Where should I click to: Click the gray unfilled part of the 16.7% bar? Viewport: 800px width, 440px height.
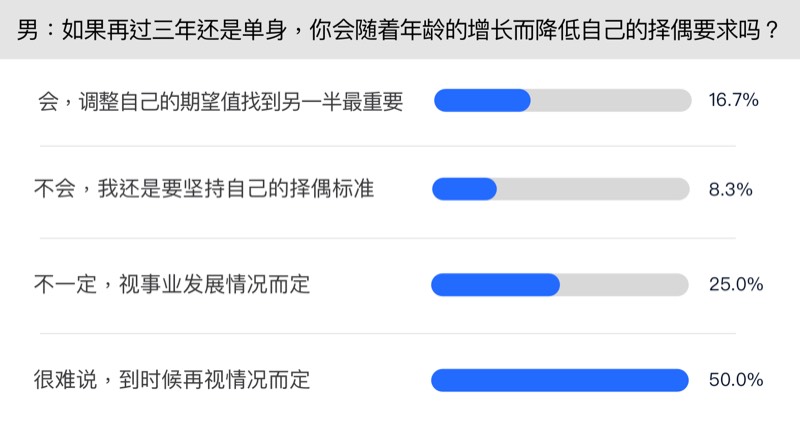610,100
